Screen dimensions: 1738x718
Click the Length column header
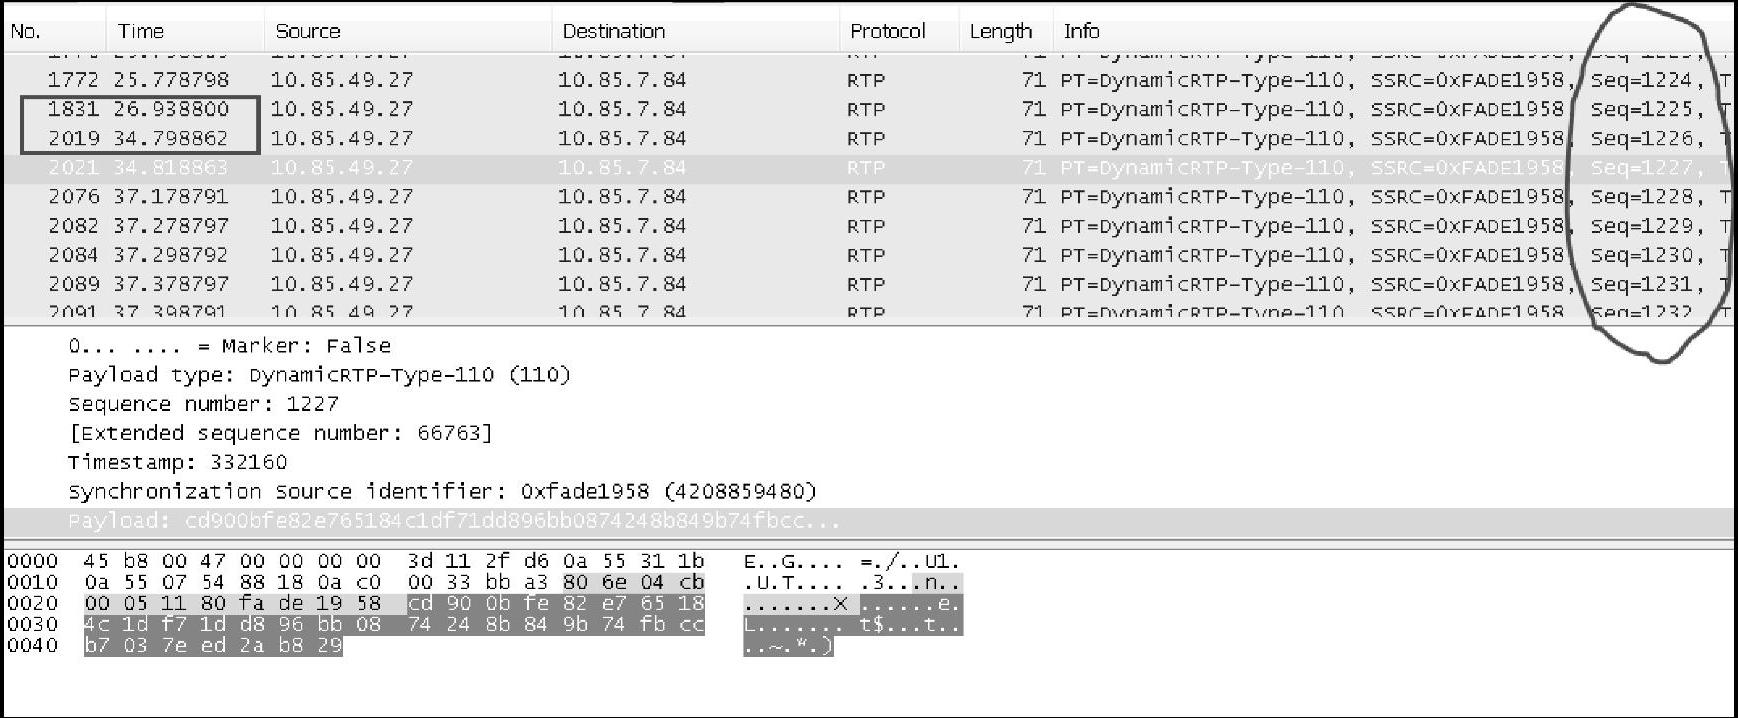coord(1006,31)
